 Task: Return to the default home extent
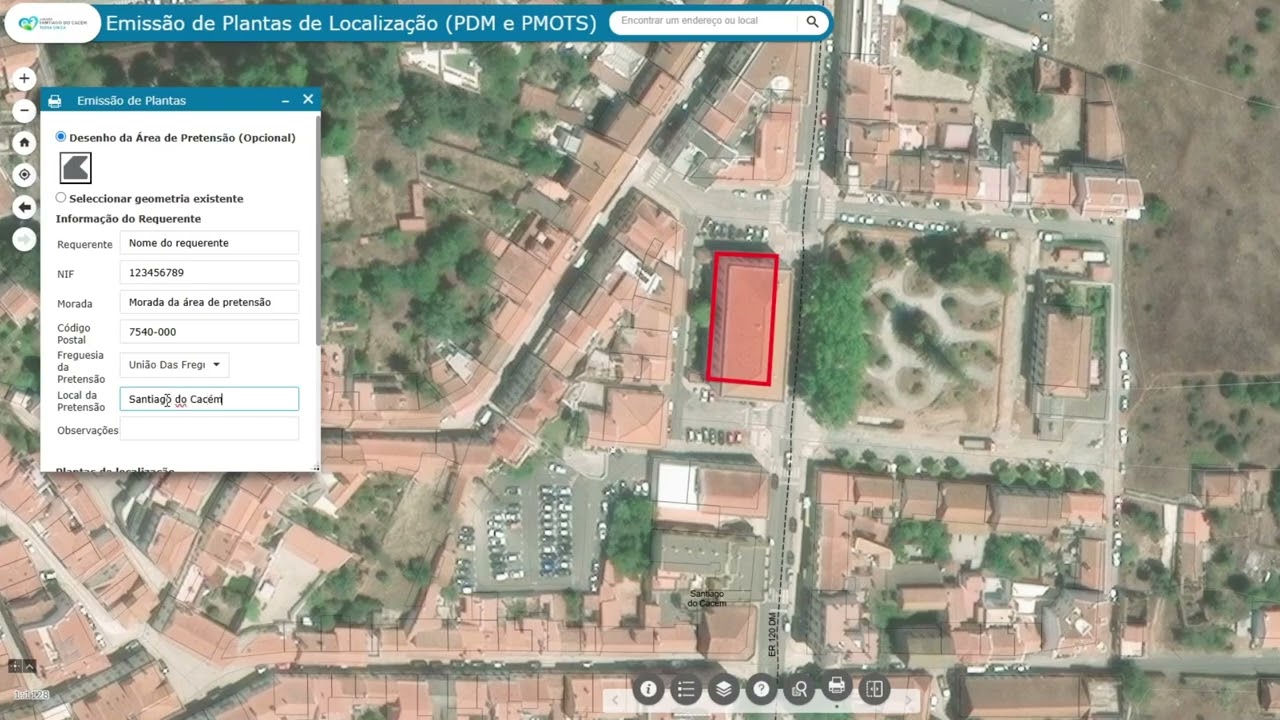(x=24, y=143)
